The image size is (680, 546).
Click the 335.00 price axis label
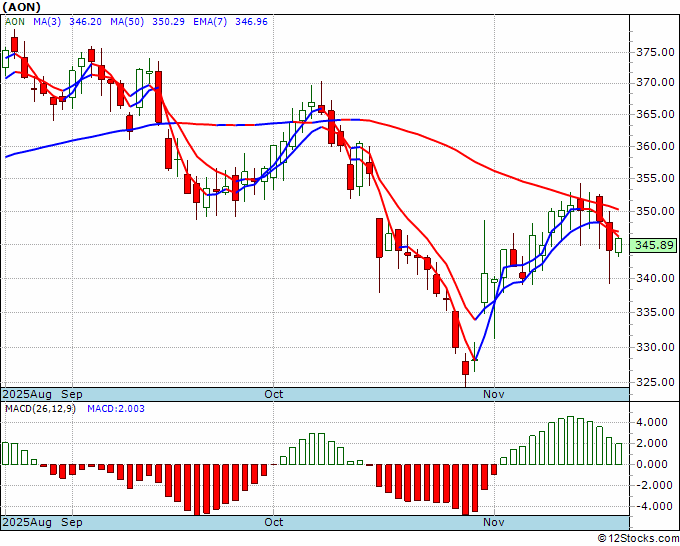[x=655, y=312]
